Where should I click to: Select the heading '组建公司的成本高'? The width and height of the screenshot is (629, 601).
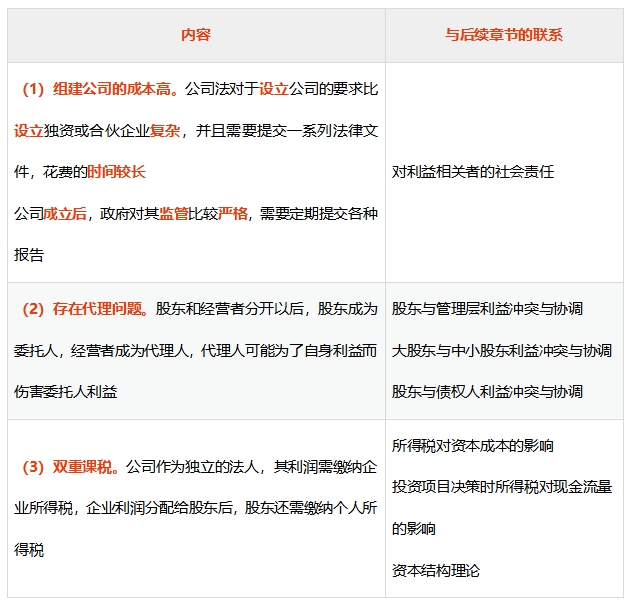tap(112, 89)
